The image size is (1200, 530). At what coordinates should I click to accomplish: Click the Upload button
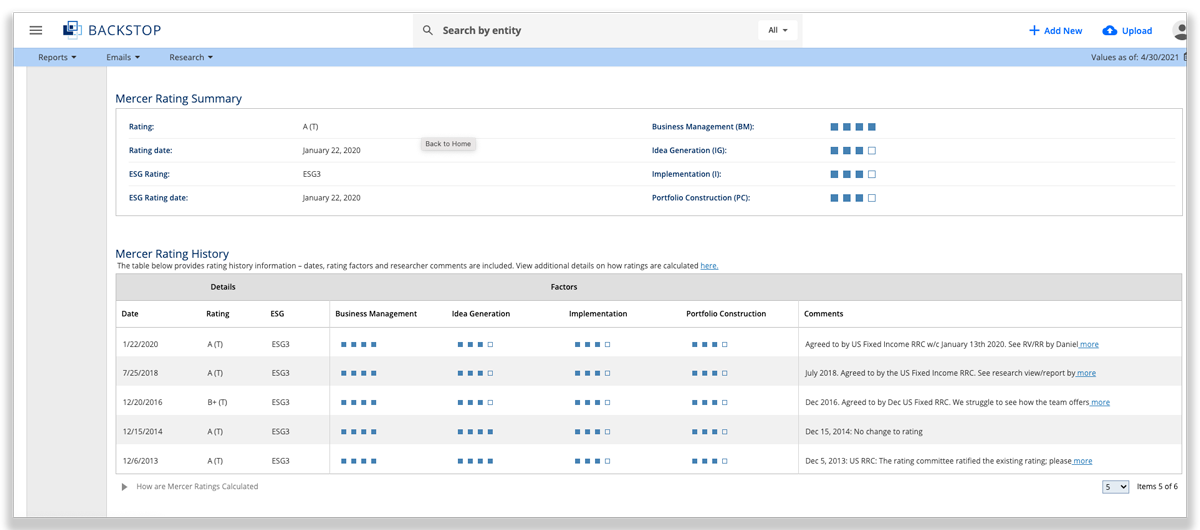pos(1127,31)
